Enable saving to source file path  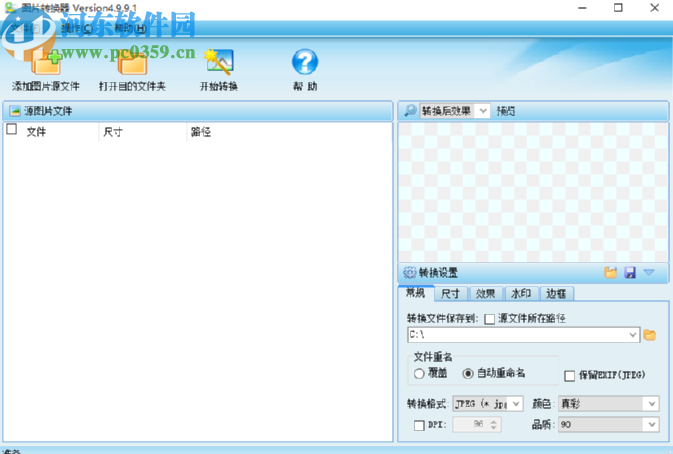coord(489,319)
